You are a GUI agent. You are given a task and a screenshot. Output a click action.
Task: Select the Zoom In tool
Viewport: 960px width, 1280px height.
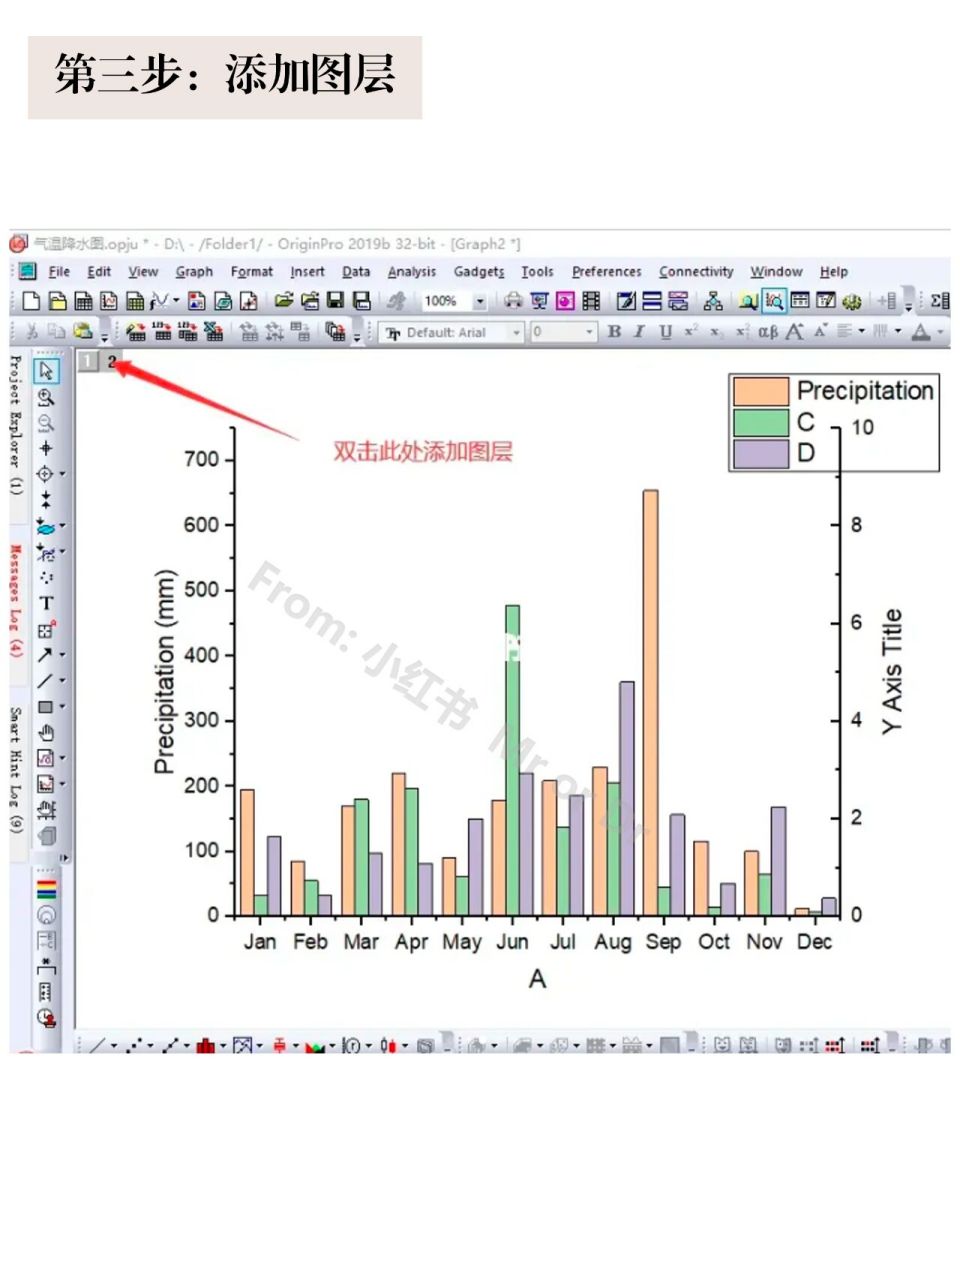coord(45,397)
